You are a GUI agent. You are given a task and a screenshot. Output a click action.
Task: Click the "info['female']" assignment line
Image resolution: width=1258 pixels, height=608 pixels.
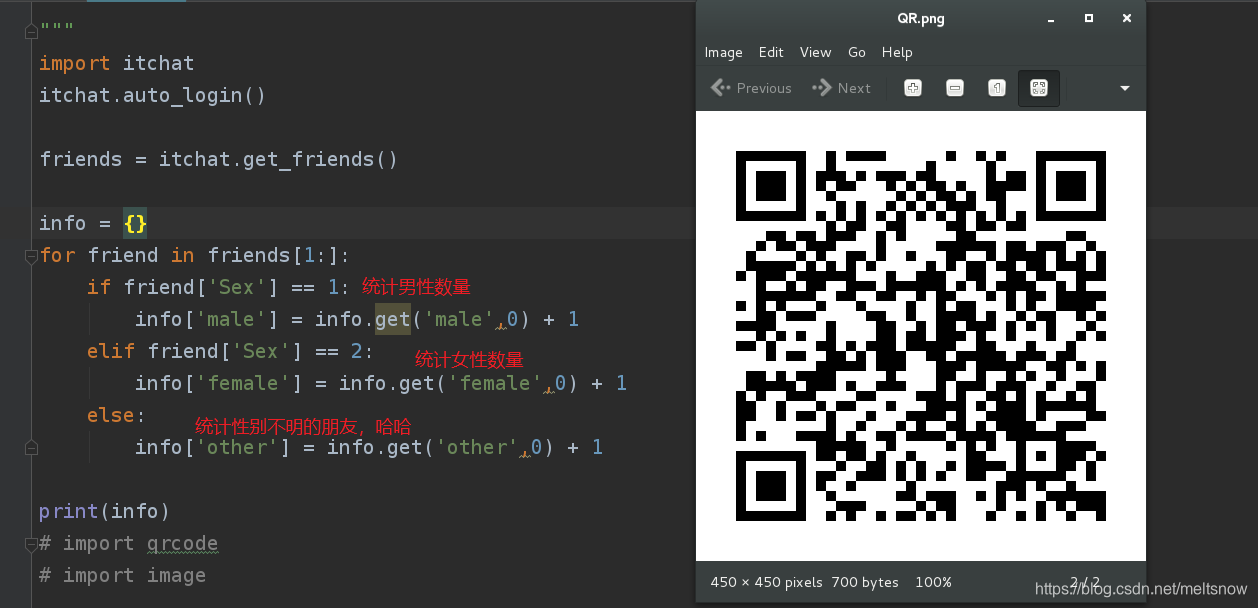coord(381,383)
